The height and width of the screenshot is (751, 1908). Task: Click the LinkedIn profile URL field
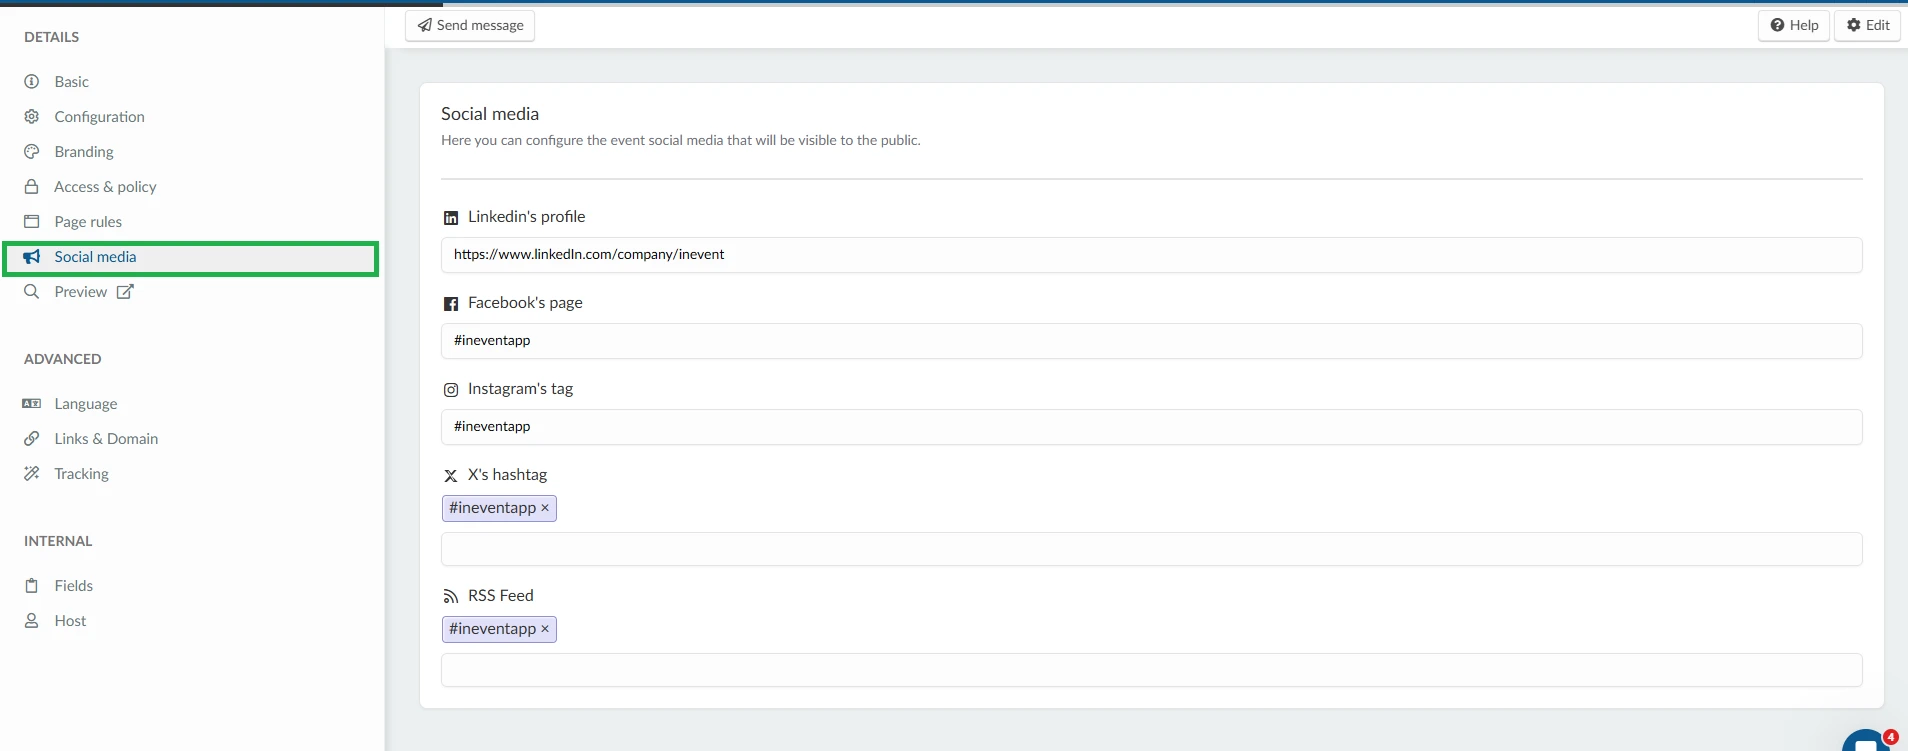tap(1151, 255)
